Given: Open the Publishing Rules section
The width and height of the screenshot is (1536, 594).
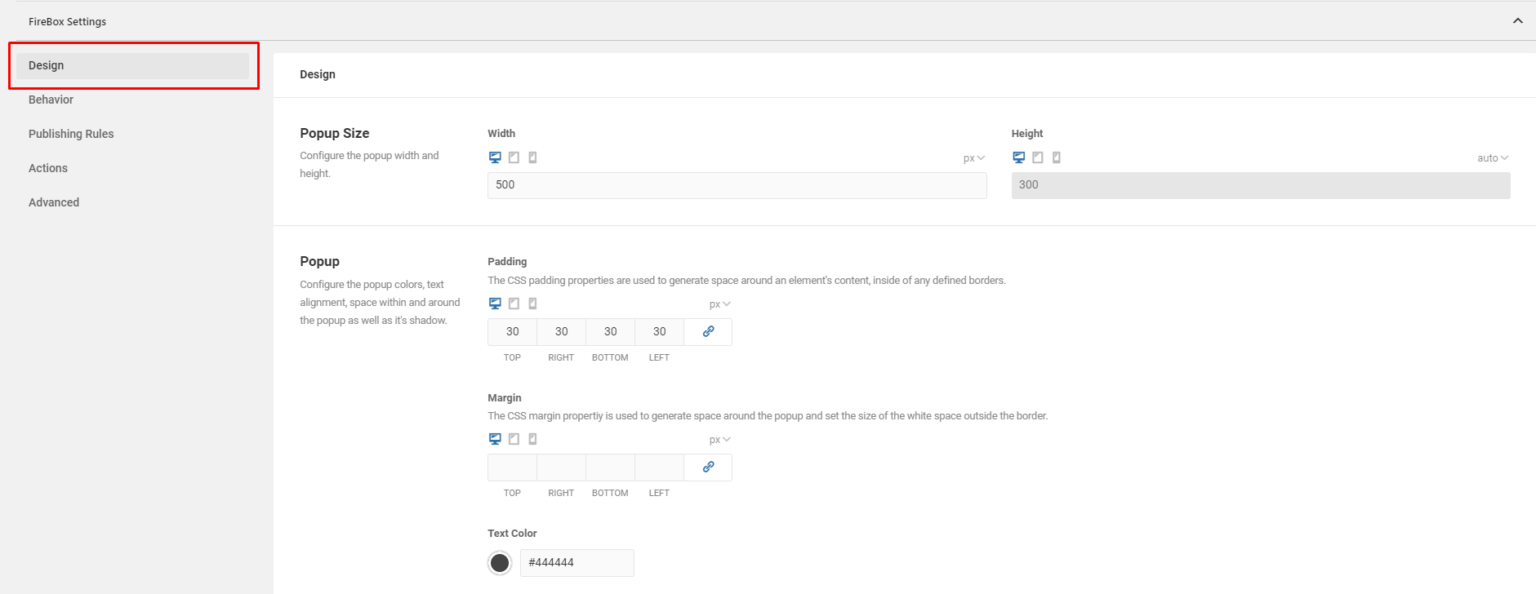Looking at the screenshot, I should [x=70, y=133].
